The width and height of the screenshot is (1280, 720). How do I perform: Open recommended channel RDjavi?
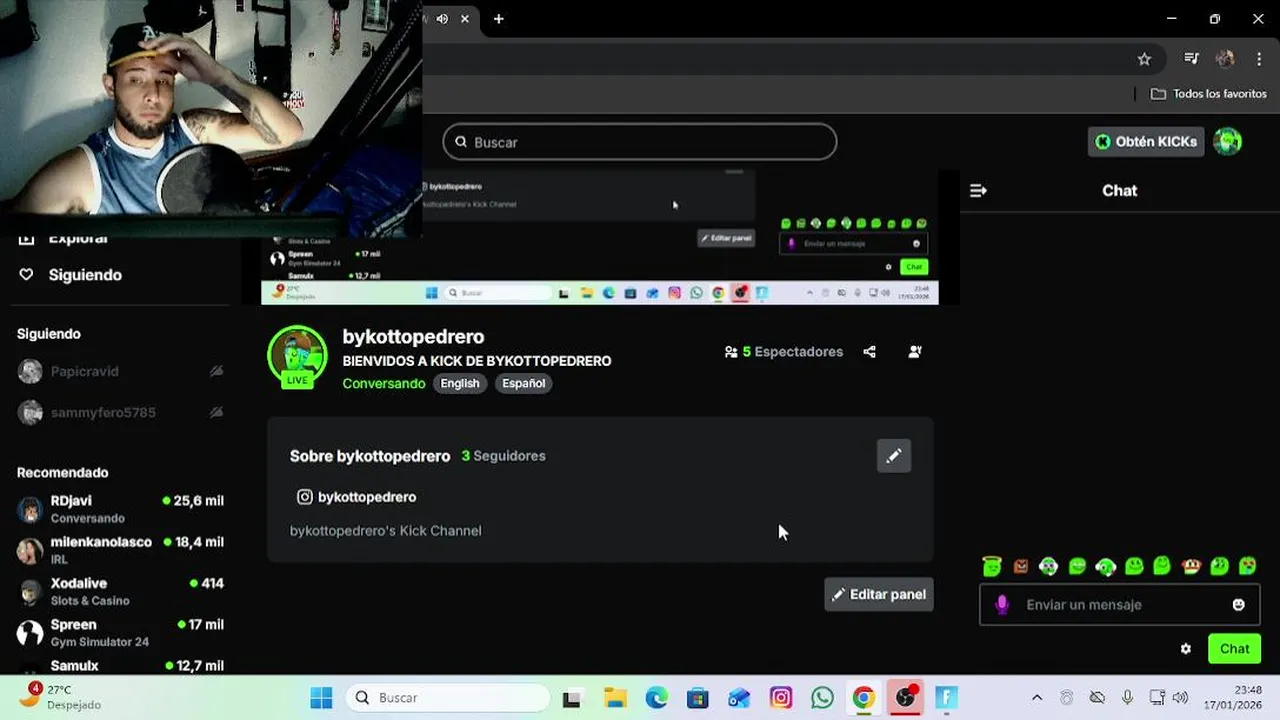[120, 509]
